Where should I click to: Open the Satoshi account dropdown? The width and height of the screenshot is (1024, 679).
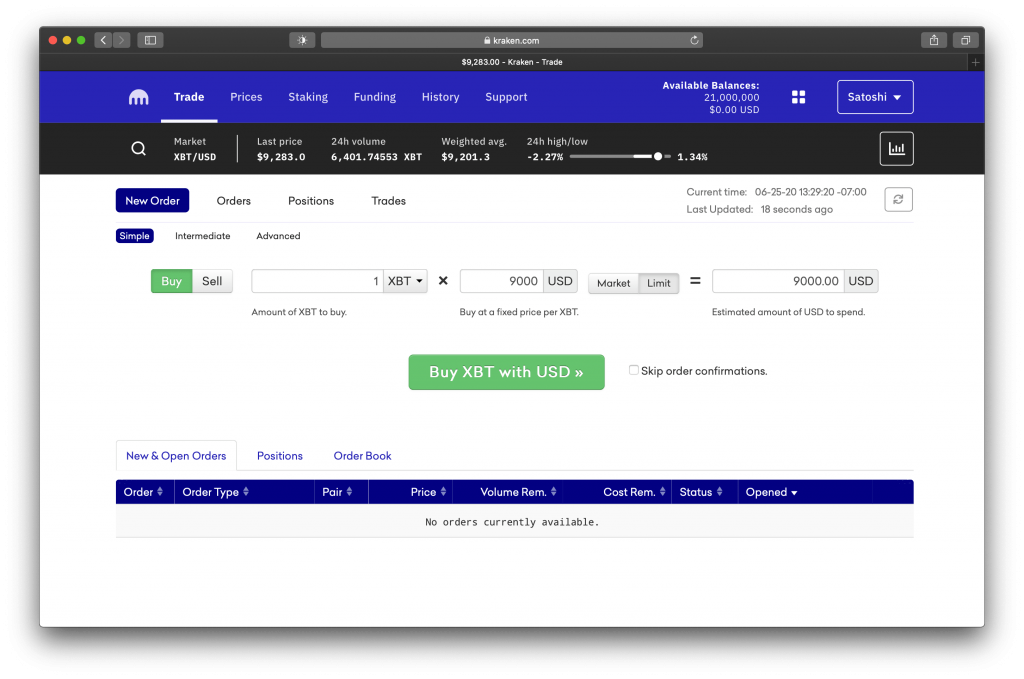(875, 97)
